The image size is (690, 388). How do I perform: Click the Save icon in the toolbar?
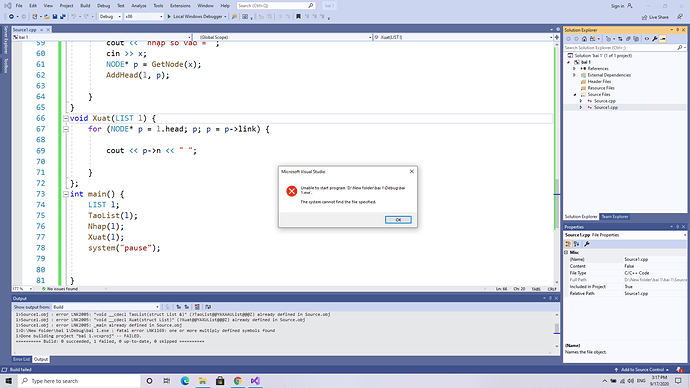[x=55, y=17]
